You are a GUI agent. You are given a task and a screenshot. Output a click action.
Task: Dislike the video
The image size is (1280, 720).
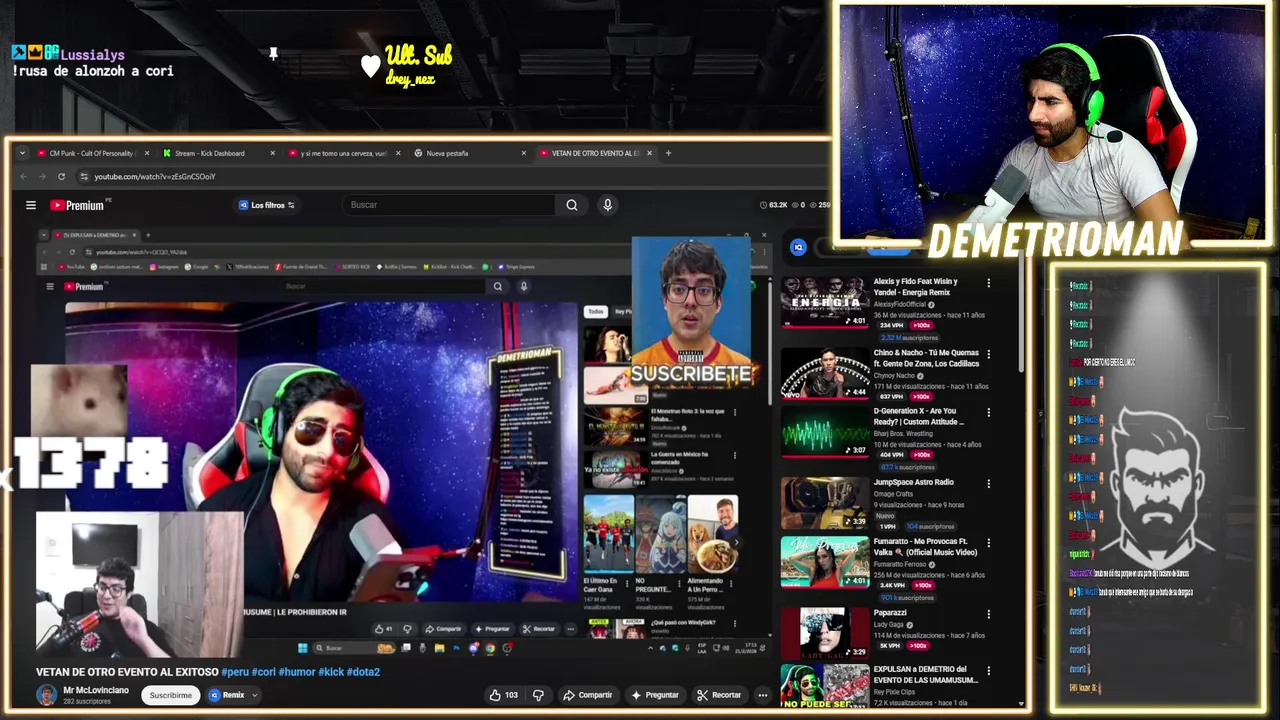pyautogui.click(x=538, y=695)
